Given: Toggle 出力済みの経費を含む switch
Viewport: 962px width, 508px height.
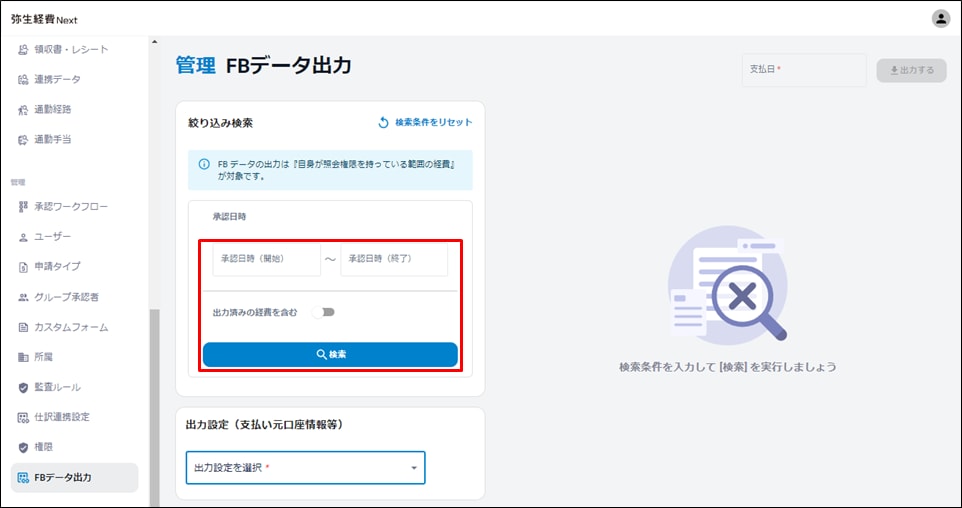Looking at the screenshot, I should (323, 312).
